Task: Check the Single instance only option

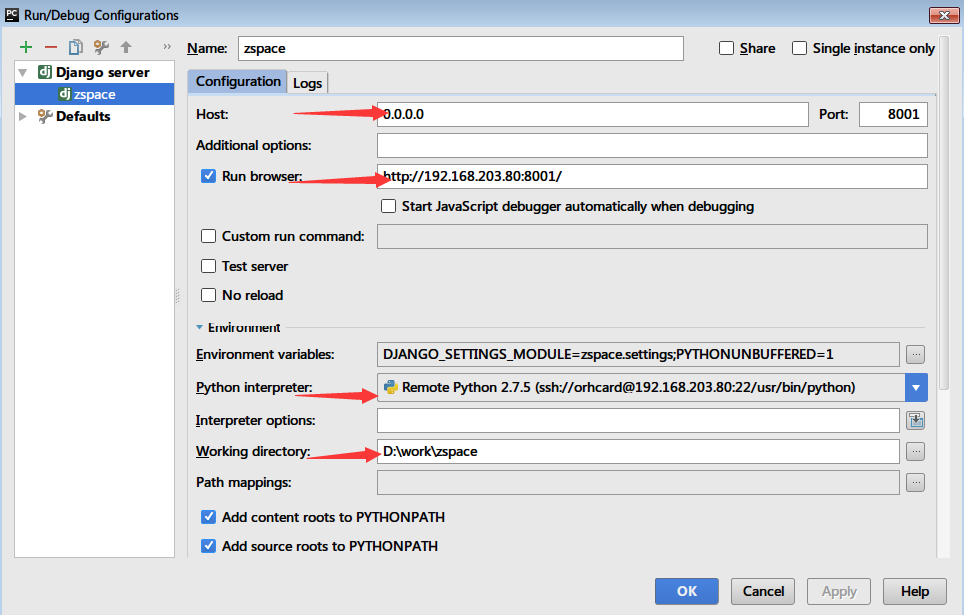Action: [799, 48]
